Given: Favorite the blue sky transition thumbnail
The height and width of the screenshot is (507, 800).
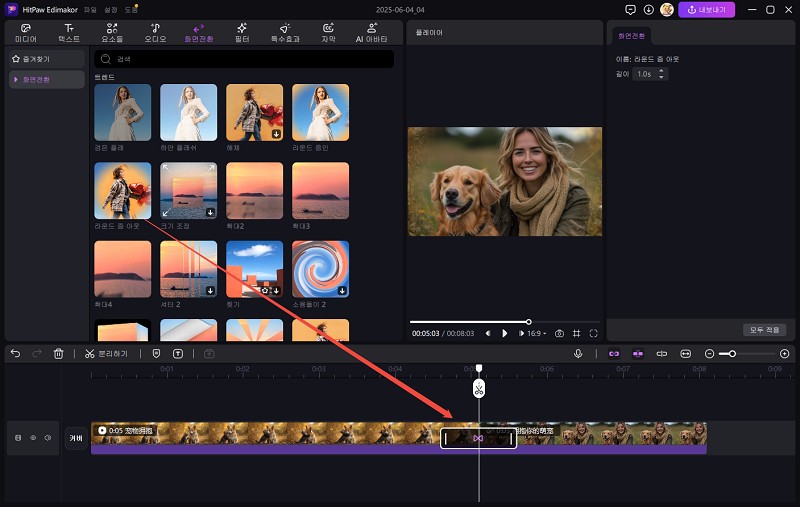Looking at the screenshot, I should [x=265, y=291].
